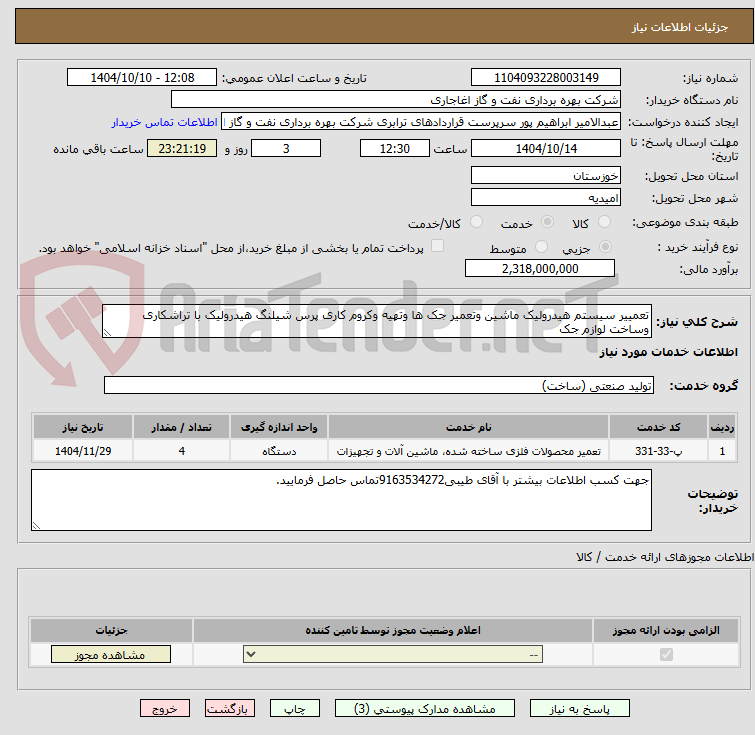Click the quantity cell showing 4
This screenshot has width=755, height=735.
[x=182, y=451]
